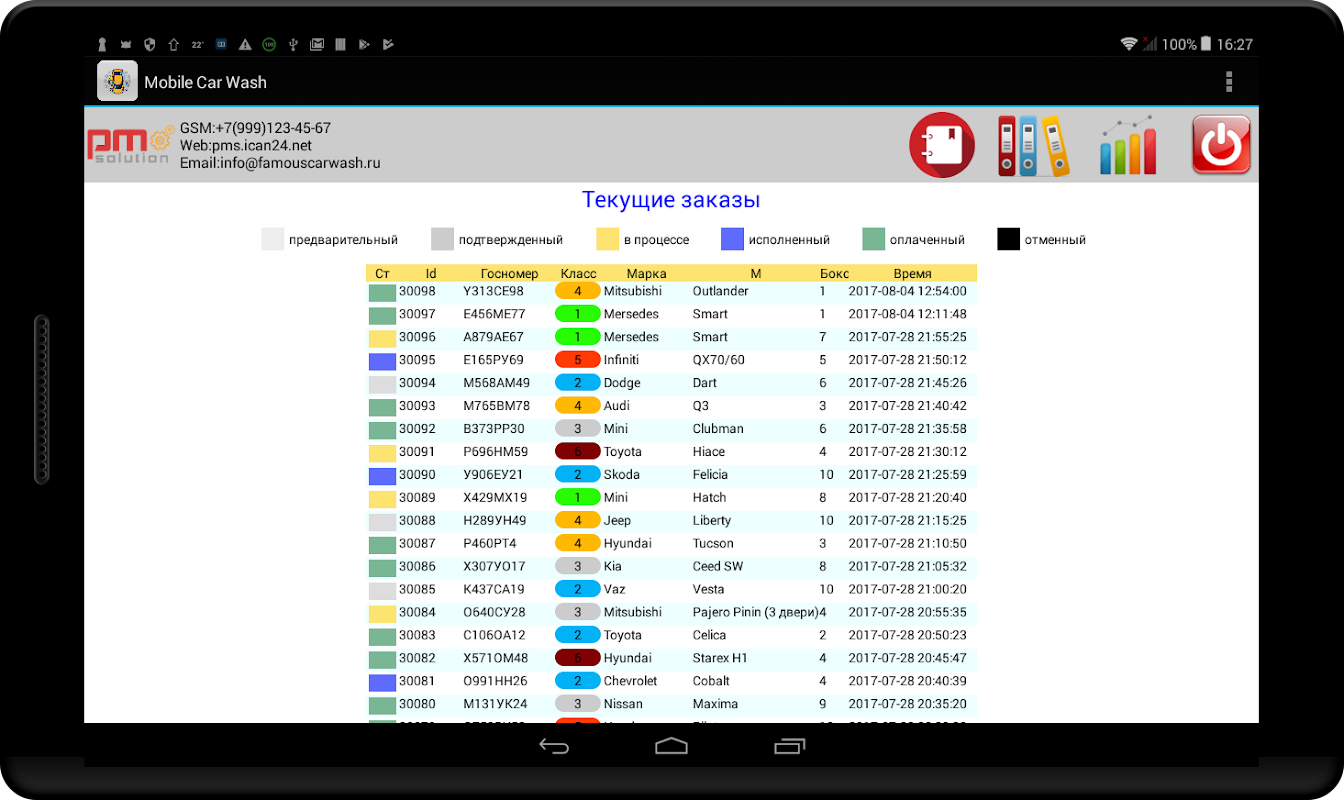This screenshot has width=1344, height=800.
Task: Click the оплаченный green legend swatch
Action: (874, 239)
